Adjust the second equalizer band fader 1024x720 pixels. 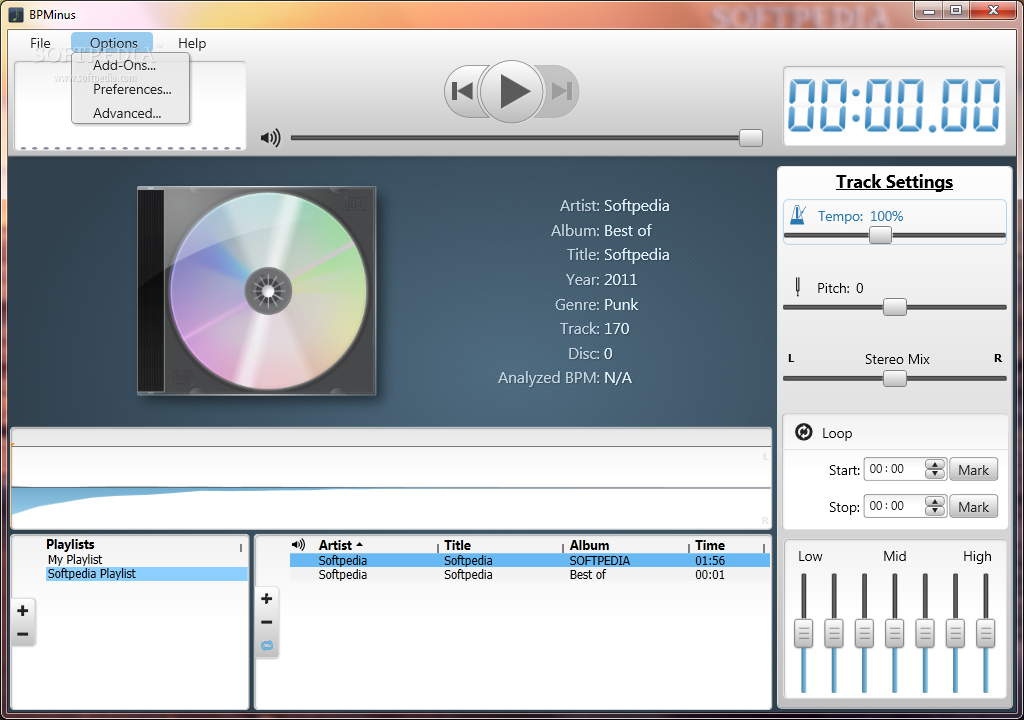point(834,633)
